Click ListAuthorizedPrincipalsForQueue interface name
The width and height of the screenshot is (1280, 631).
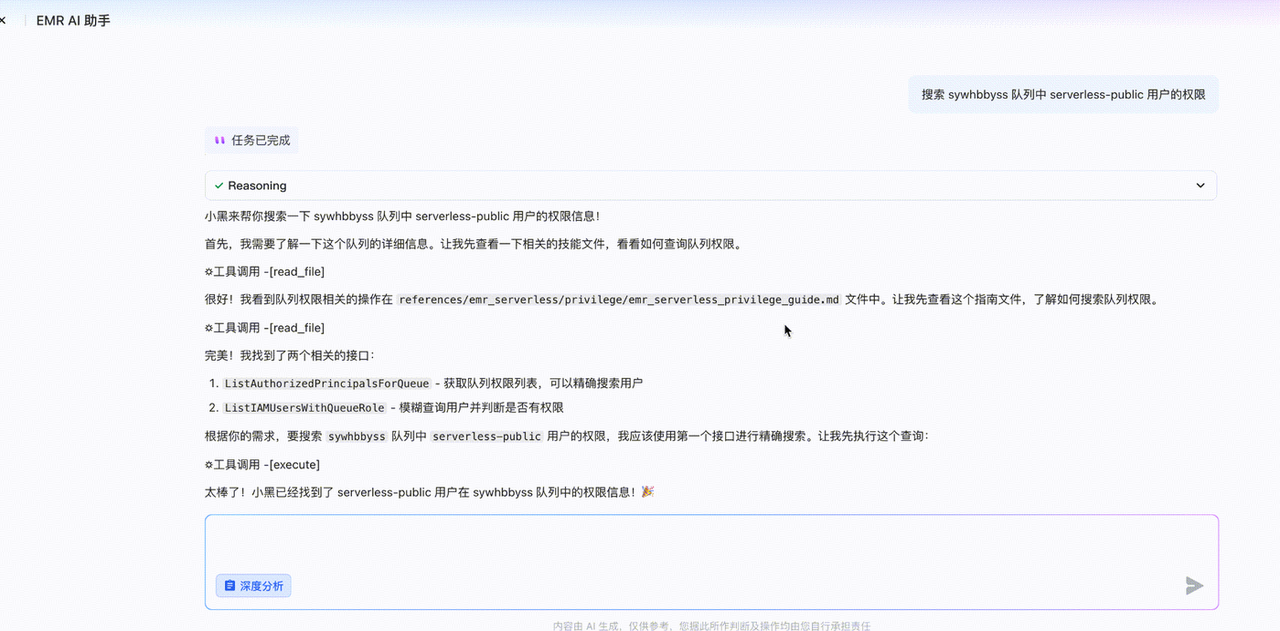coord(327,383)
